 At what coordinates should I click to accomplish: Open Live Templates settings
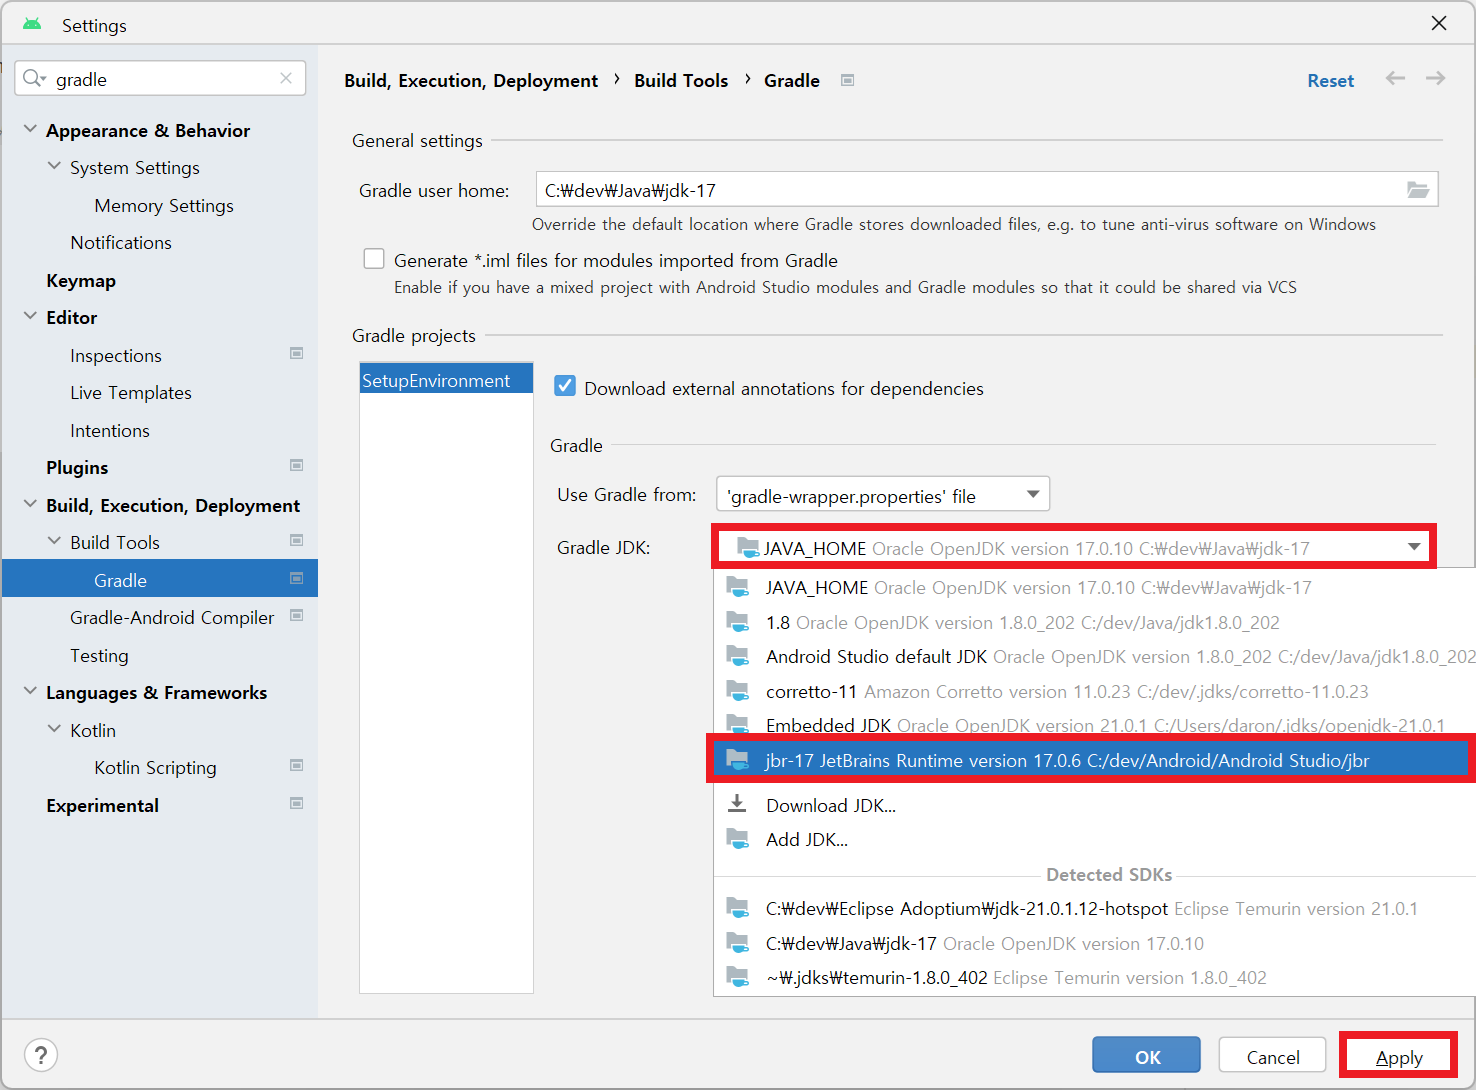[x=131, y=392]
